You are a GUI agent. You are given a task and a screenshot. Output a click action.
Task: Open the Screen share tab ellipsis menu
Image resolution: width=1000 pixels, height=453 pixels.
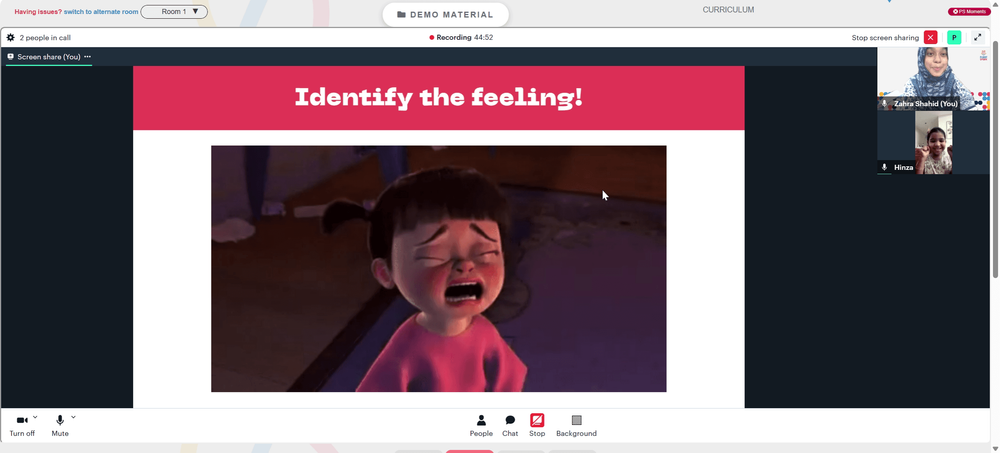[x=87, y=57]
